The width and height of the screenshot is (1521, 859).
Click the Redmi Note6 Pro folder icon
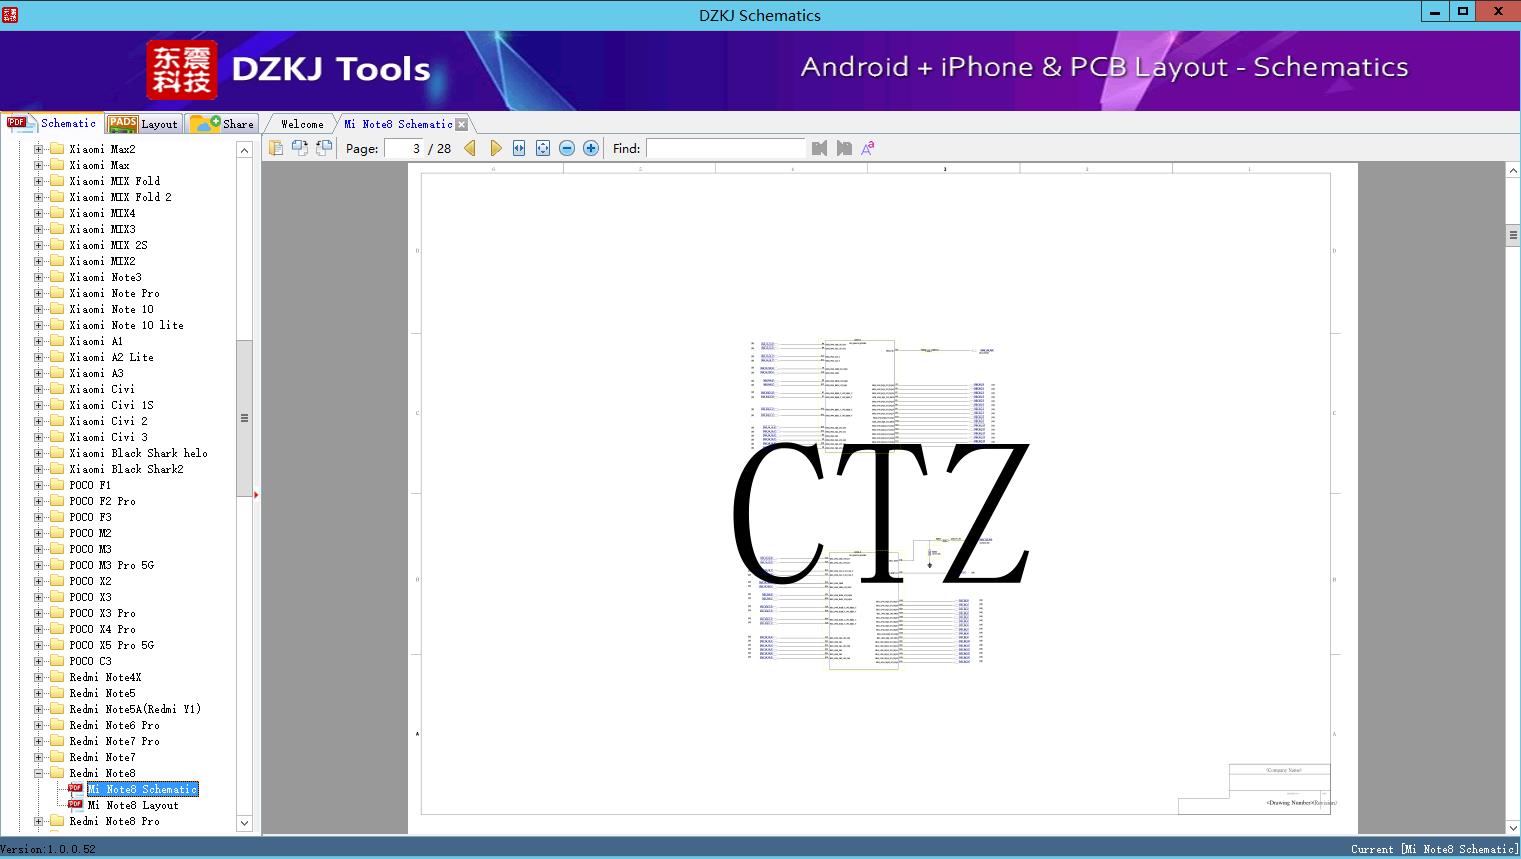57,725
